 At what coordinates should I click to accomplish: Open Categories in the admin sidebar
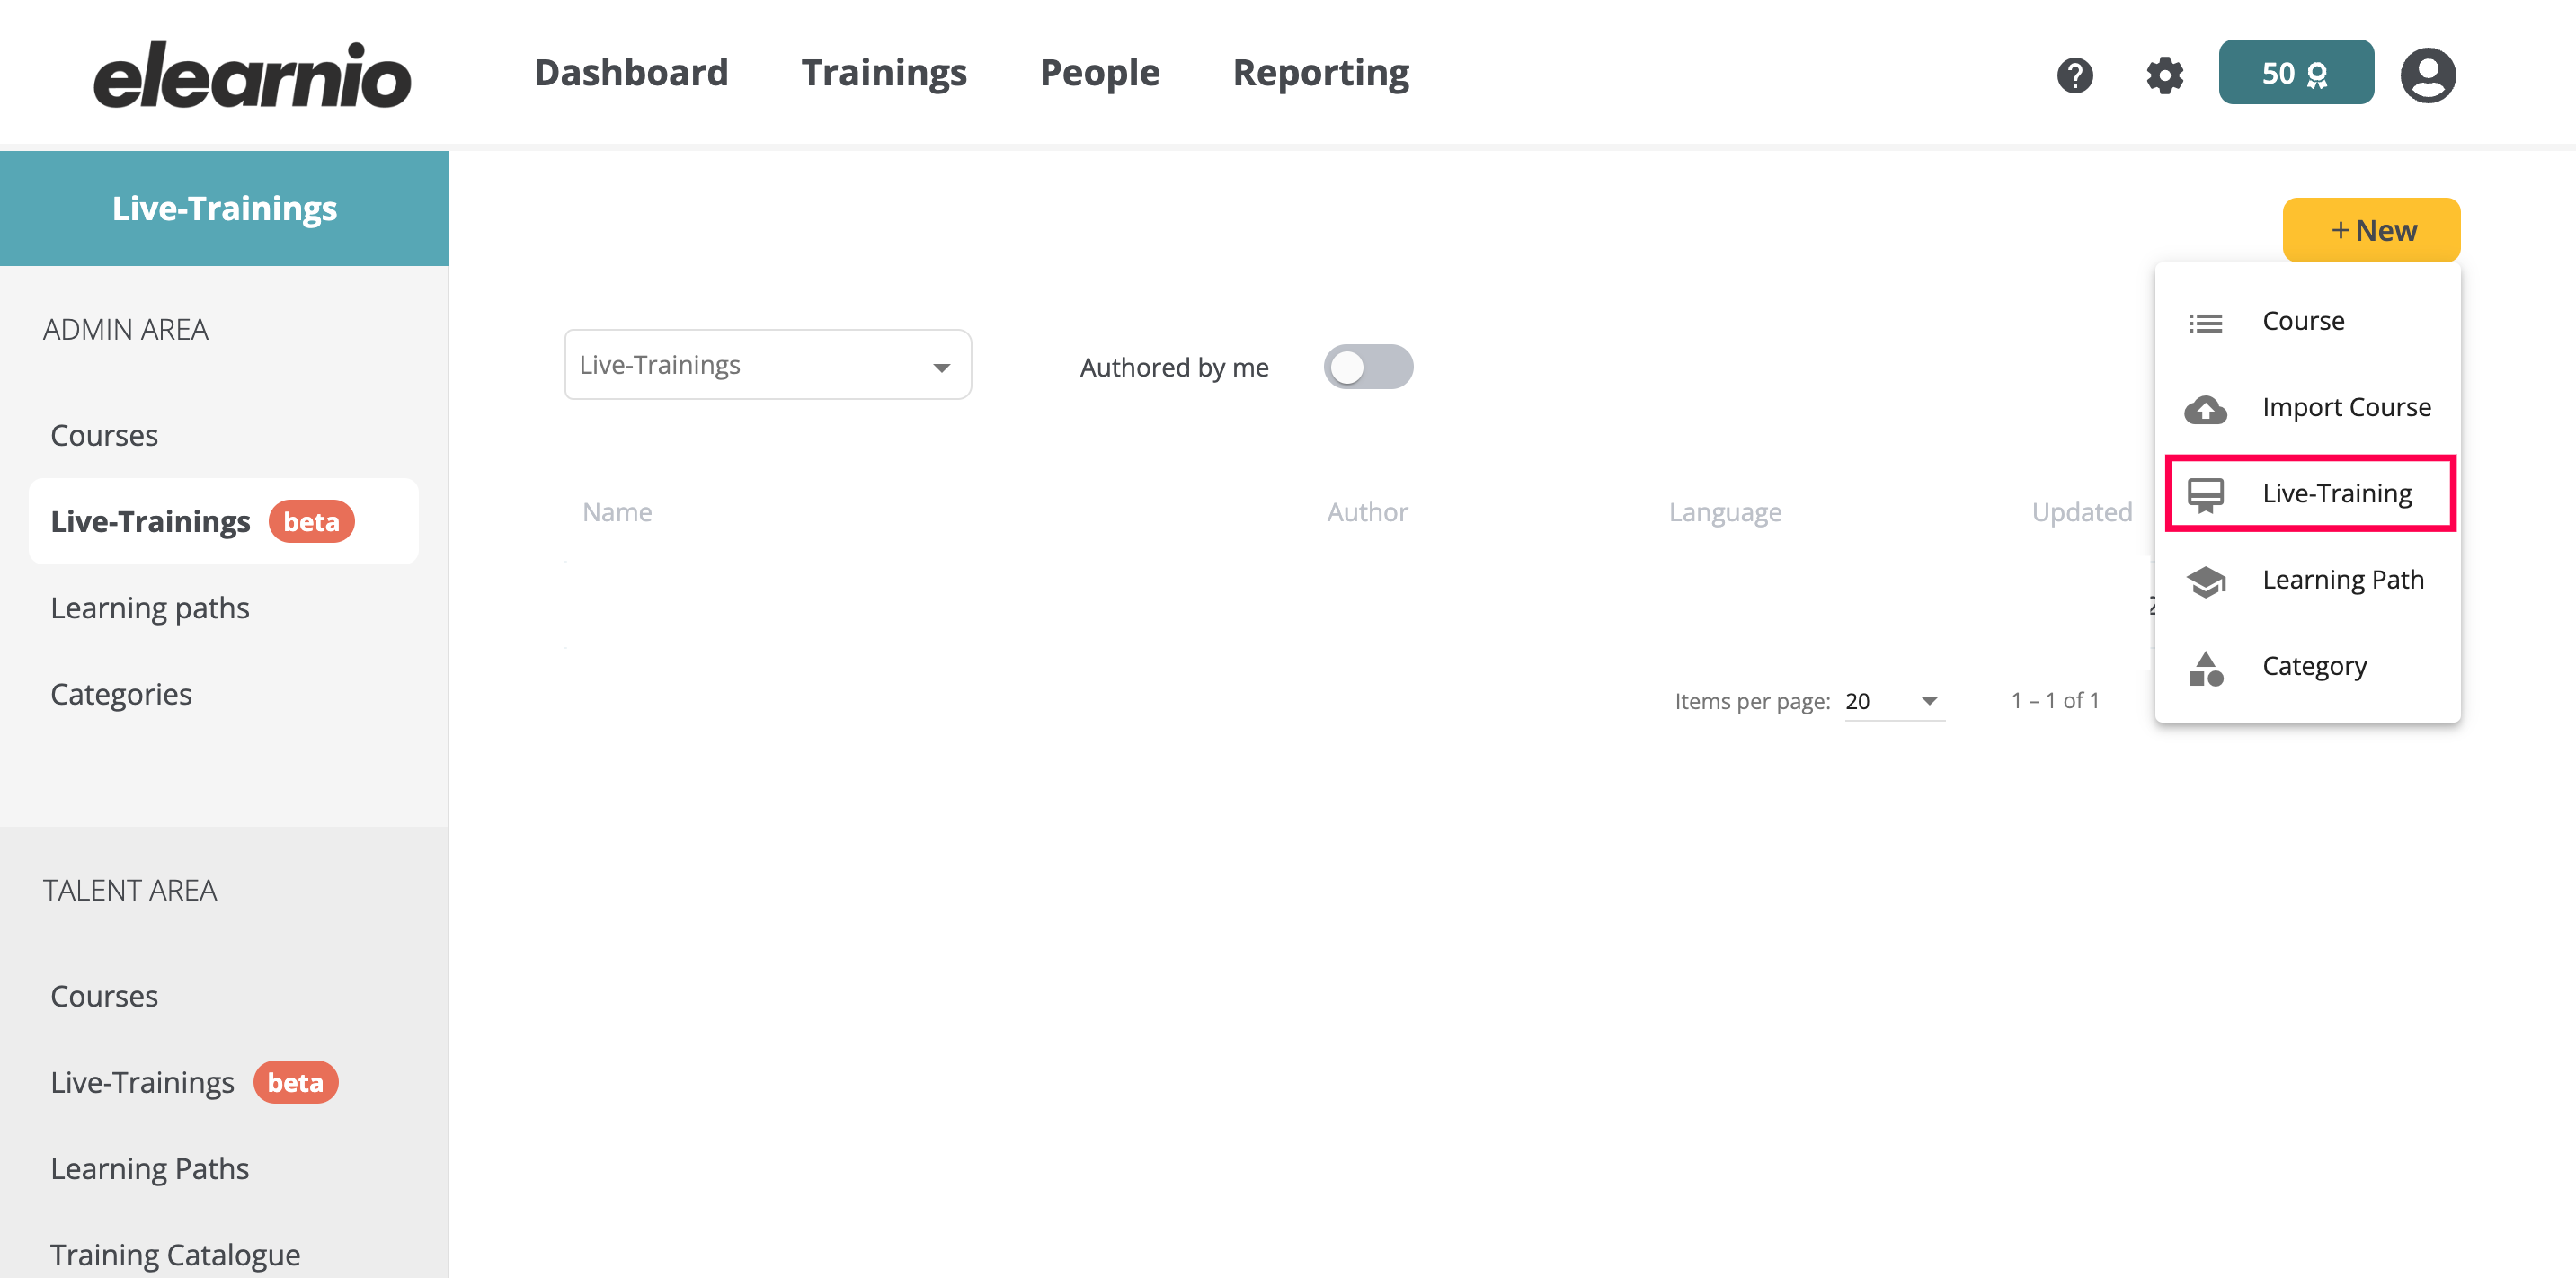point(121,694)
